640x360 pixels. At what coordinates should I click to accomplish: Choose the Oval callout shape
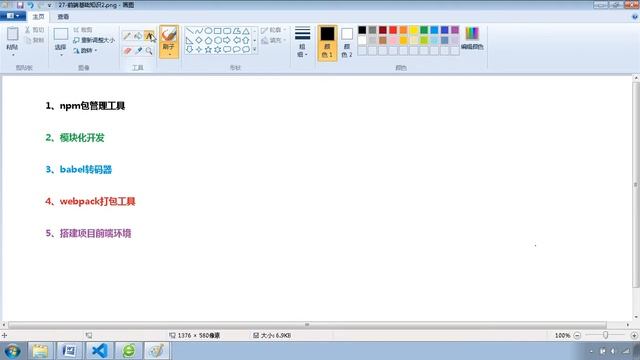point(236,50)
